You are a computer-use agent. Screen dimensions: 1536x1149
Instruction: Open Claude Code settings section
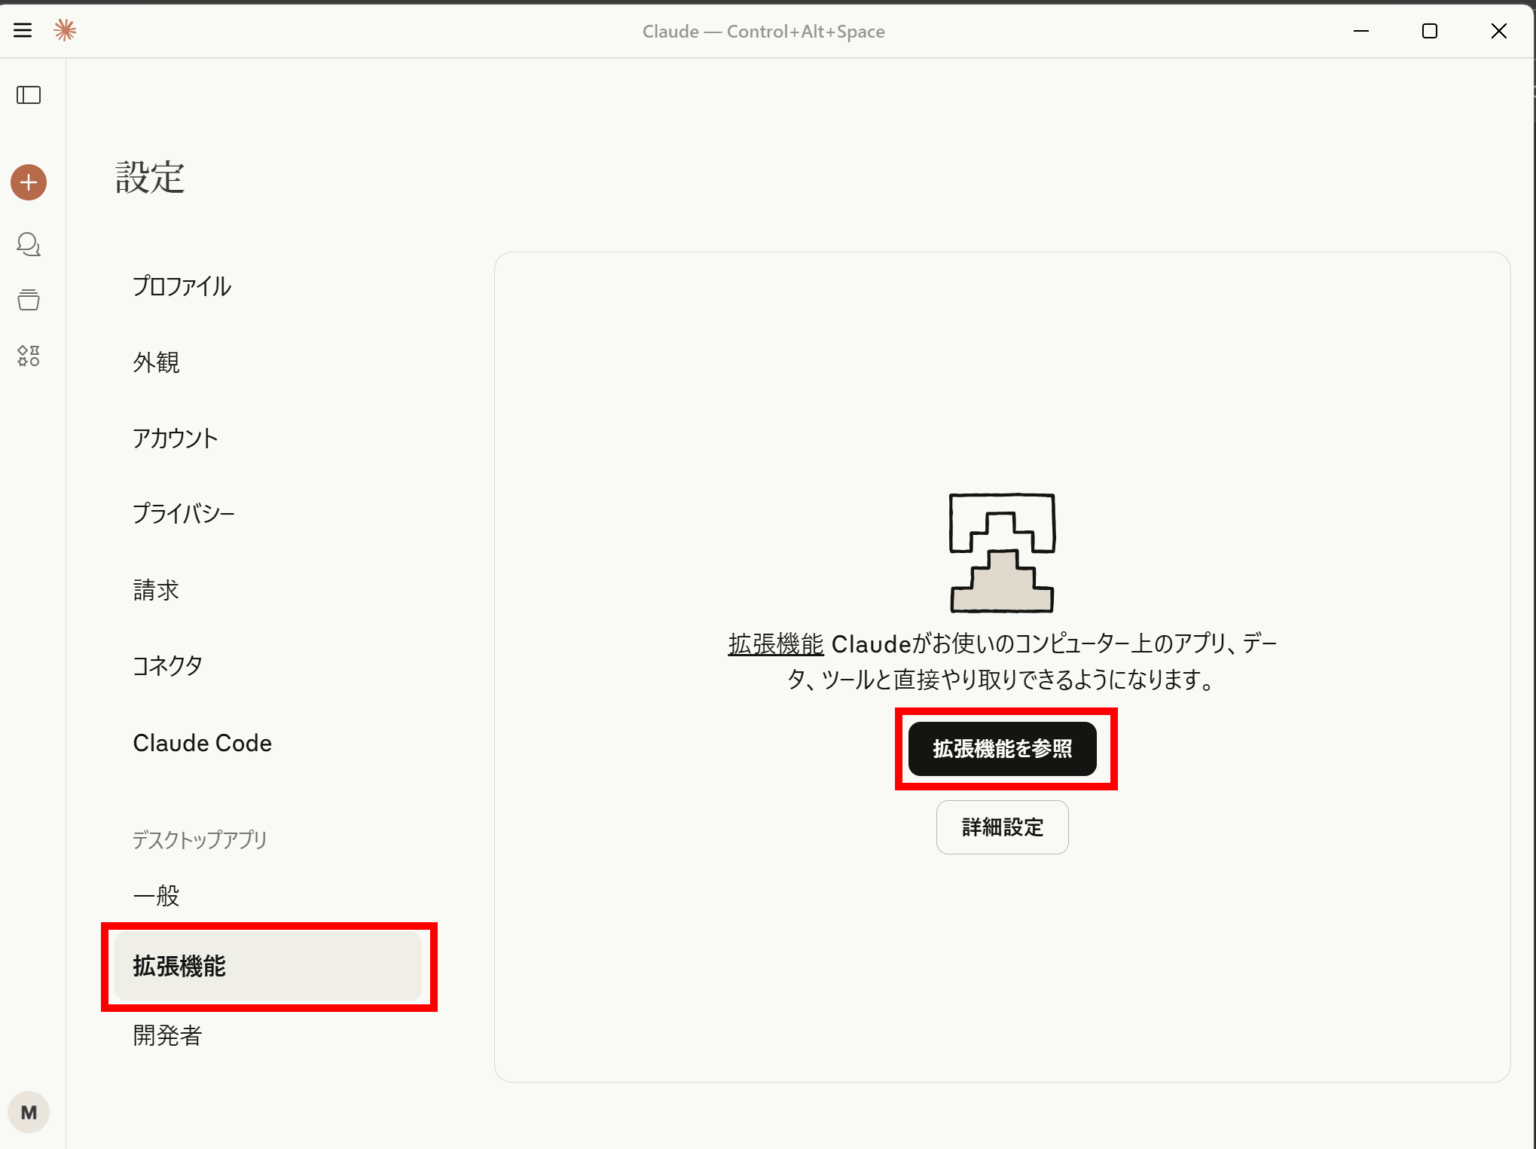(202, 743)
